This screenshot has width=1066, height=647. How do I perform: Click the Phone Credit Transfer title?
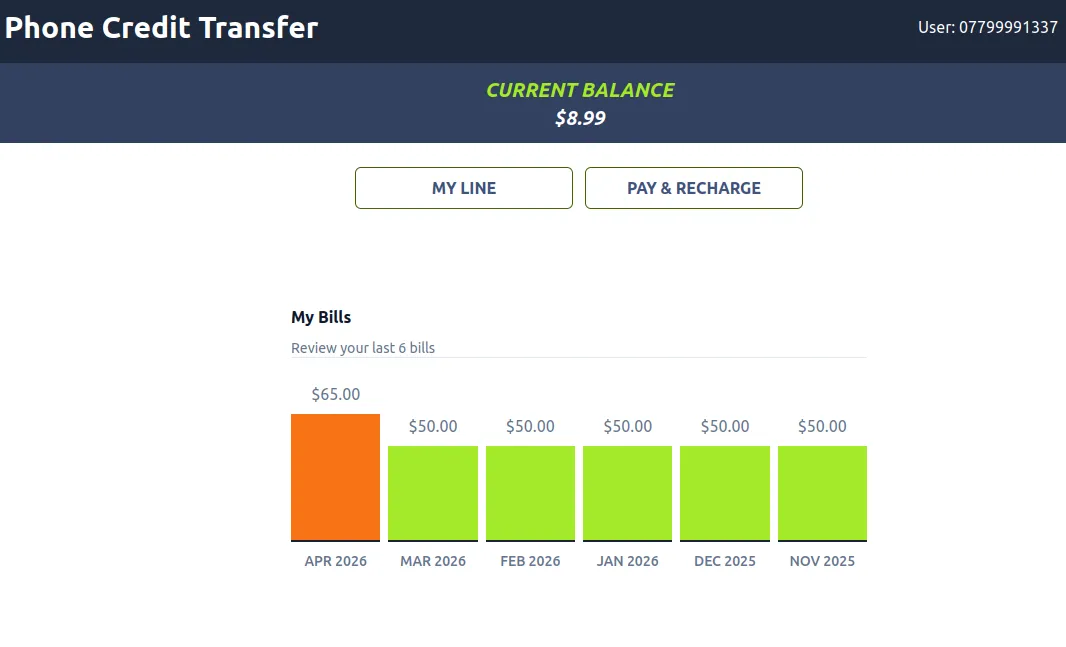pos(162,28)
